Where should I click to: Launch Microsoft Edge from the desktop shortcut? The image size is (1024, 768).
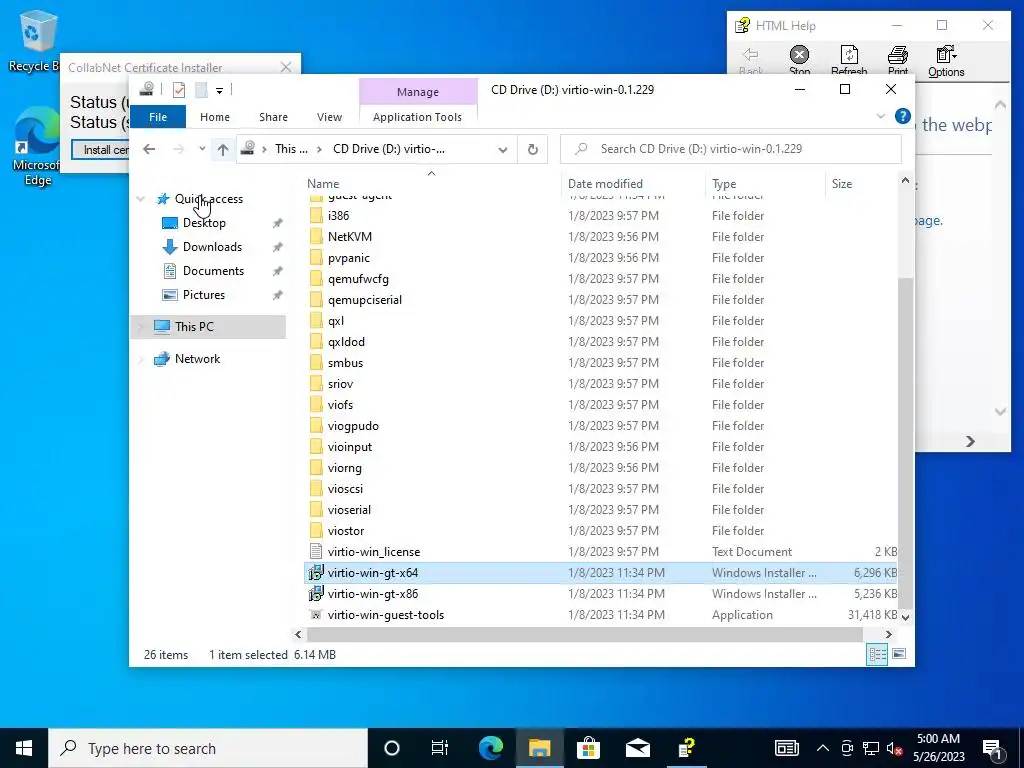coord(37,147)
